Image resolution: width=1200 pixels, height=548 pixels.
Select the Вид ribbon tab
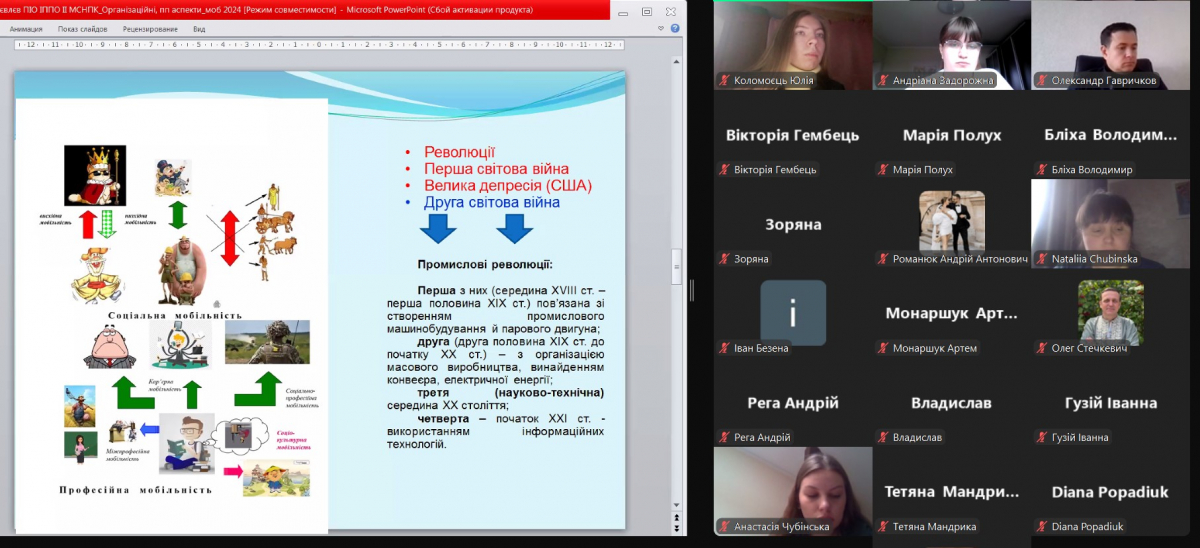pyautogui.click(x=199, y=29)
